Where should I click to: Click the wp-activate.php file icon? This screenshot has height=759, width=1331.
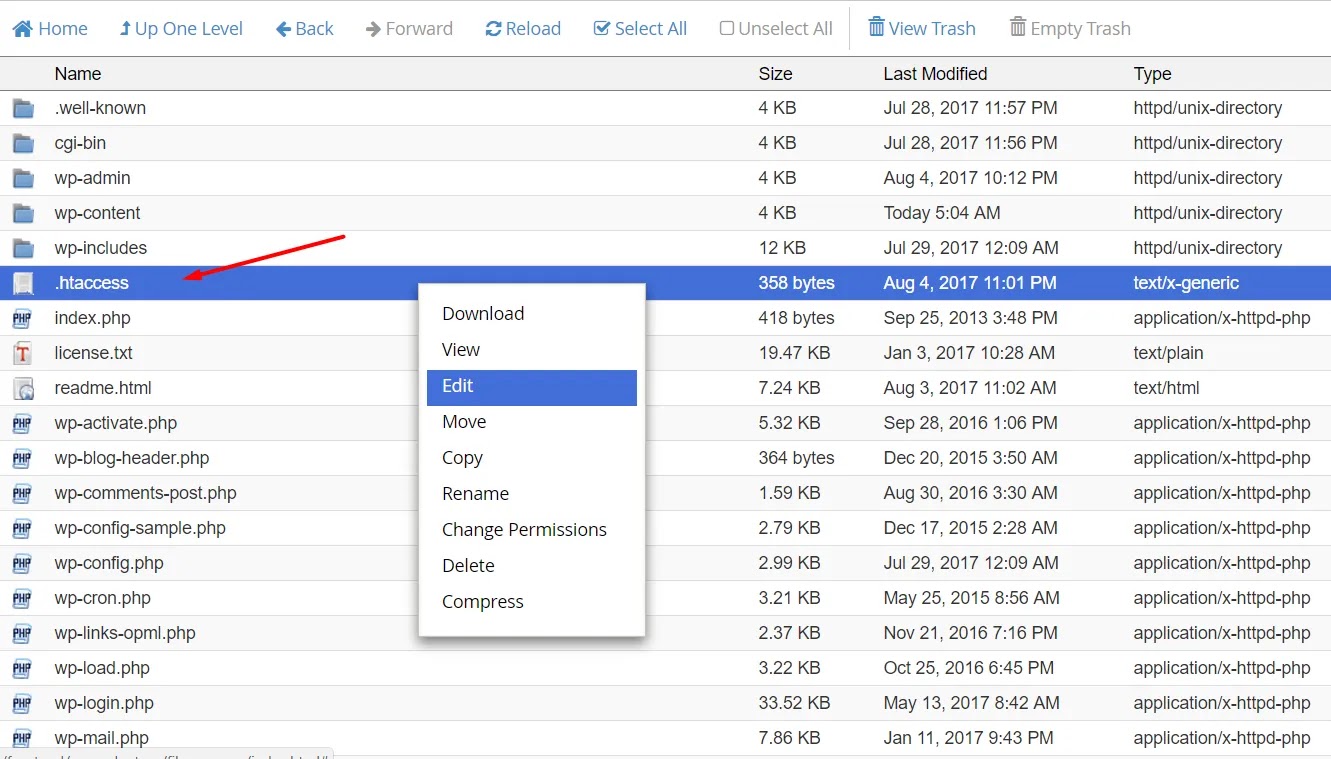click(x=23, y=423)
